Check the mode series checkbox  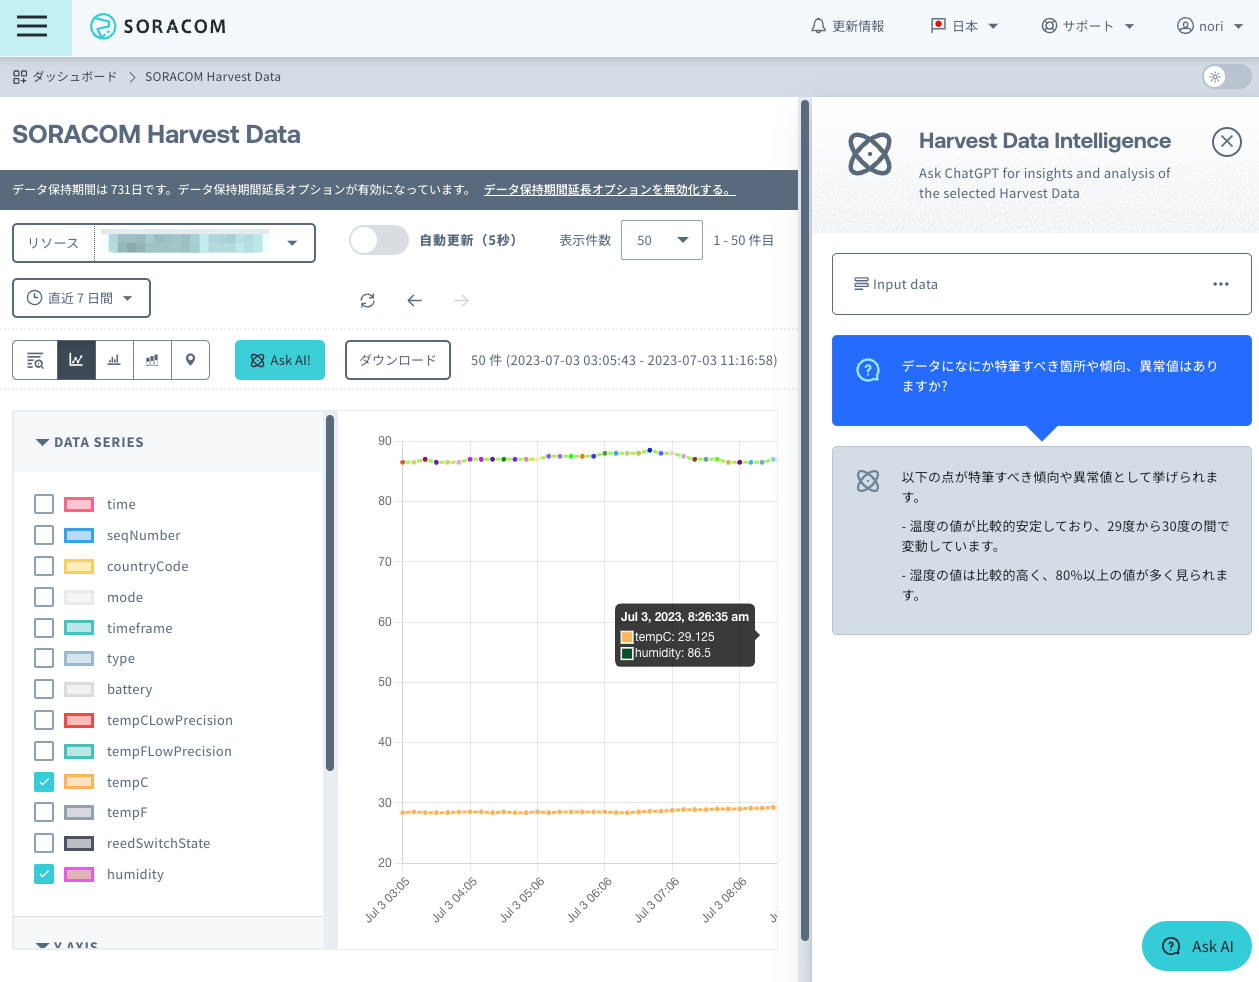pos(44,597)
